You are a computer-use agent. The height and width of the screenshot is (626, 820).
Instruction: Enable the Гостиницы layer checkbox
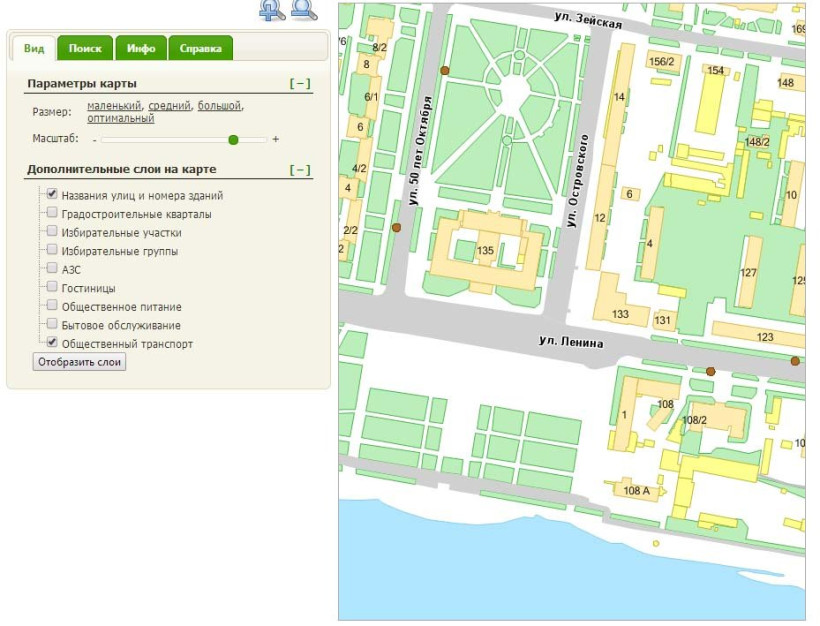[52, 288]
